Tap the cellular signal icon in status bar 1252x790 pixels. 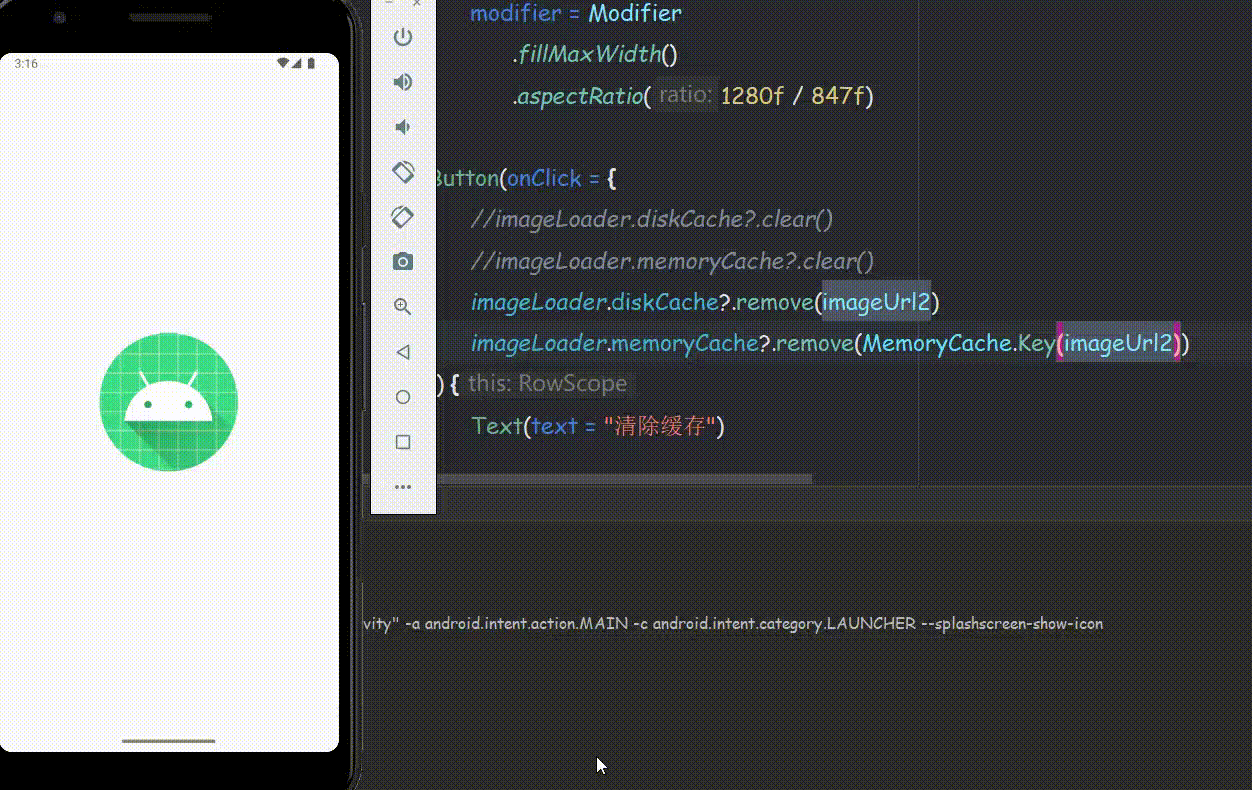(298, 63)
